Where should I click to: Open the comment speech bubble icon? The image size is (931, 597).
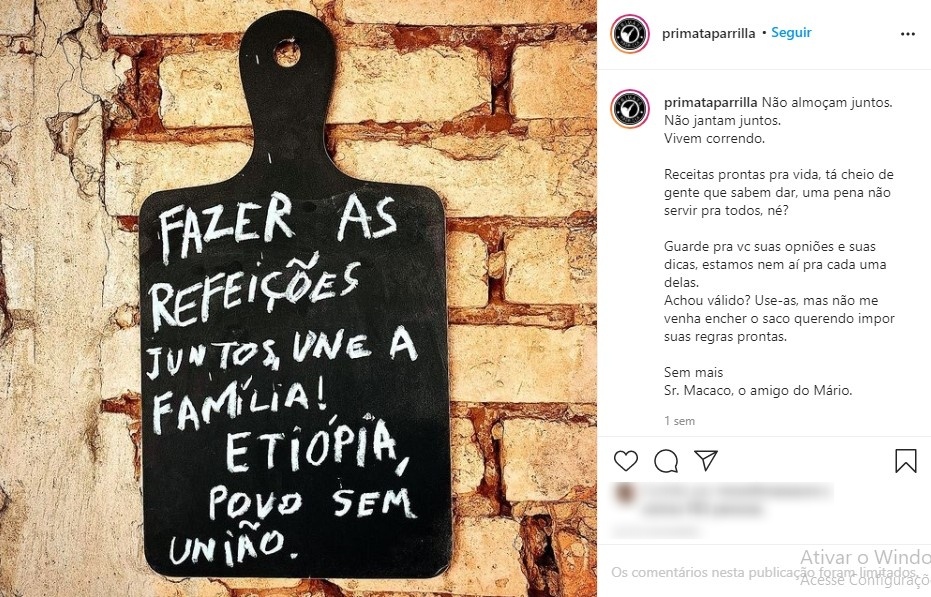click(666, 461)
